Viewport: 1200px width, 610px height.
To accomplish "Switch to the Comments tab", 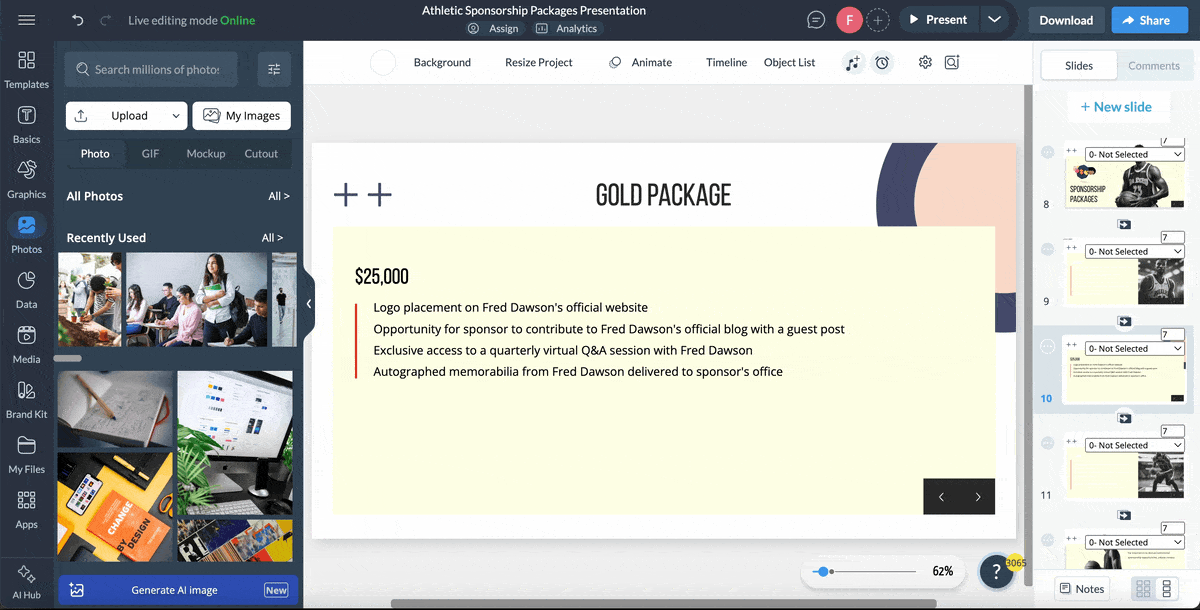I will [1153, 66].
